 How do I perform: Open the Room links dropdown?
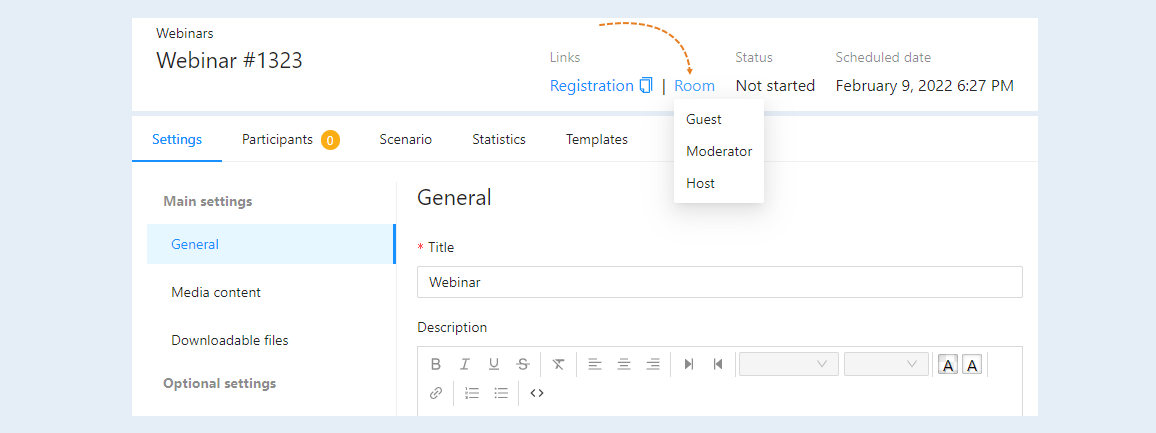694,86
